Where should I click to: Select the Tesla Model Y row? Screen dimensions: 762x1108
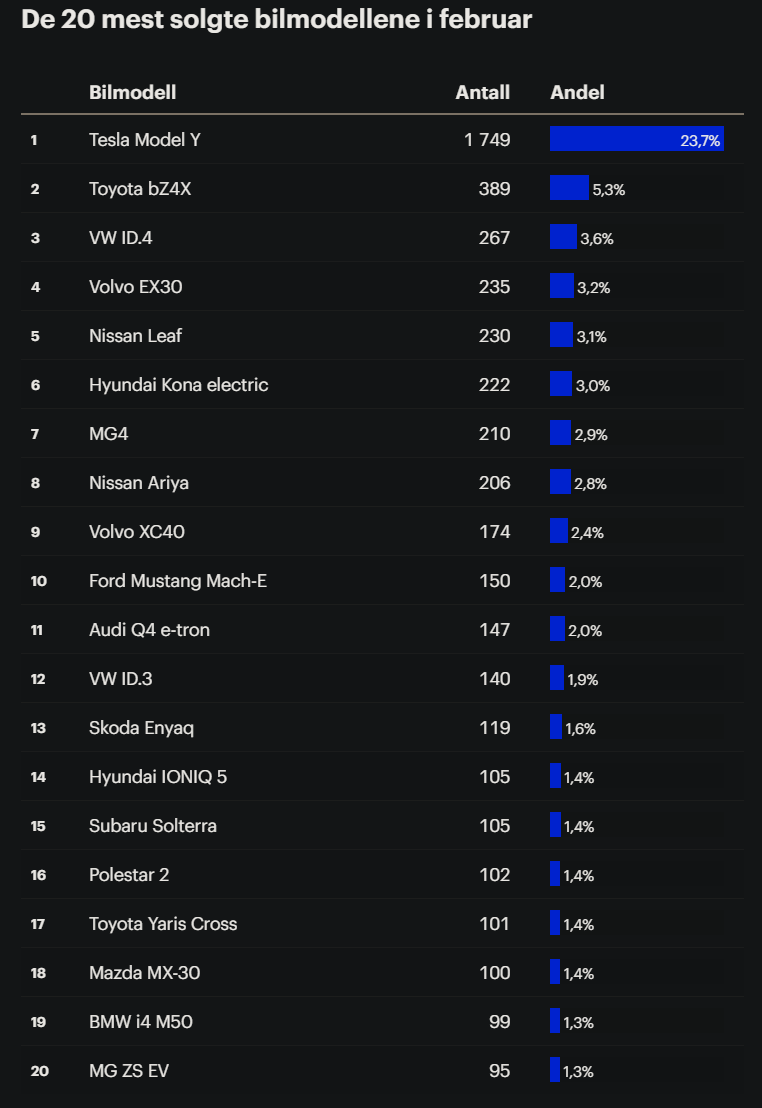coord(382,139)
